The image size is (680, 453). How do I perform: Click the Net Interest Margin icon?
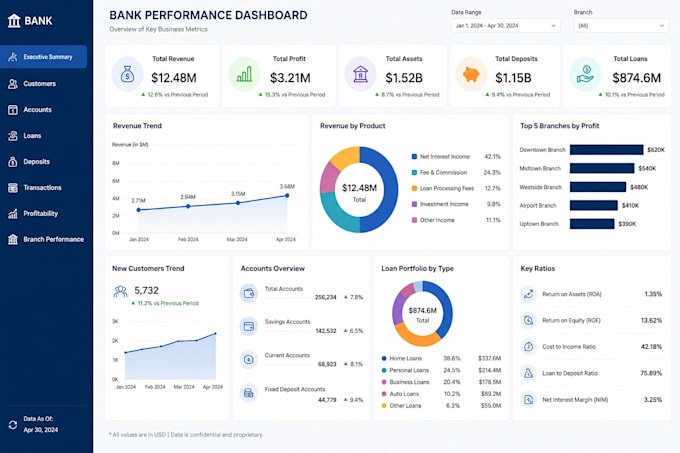pos(528,399)
